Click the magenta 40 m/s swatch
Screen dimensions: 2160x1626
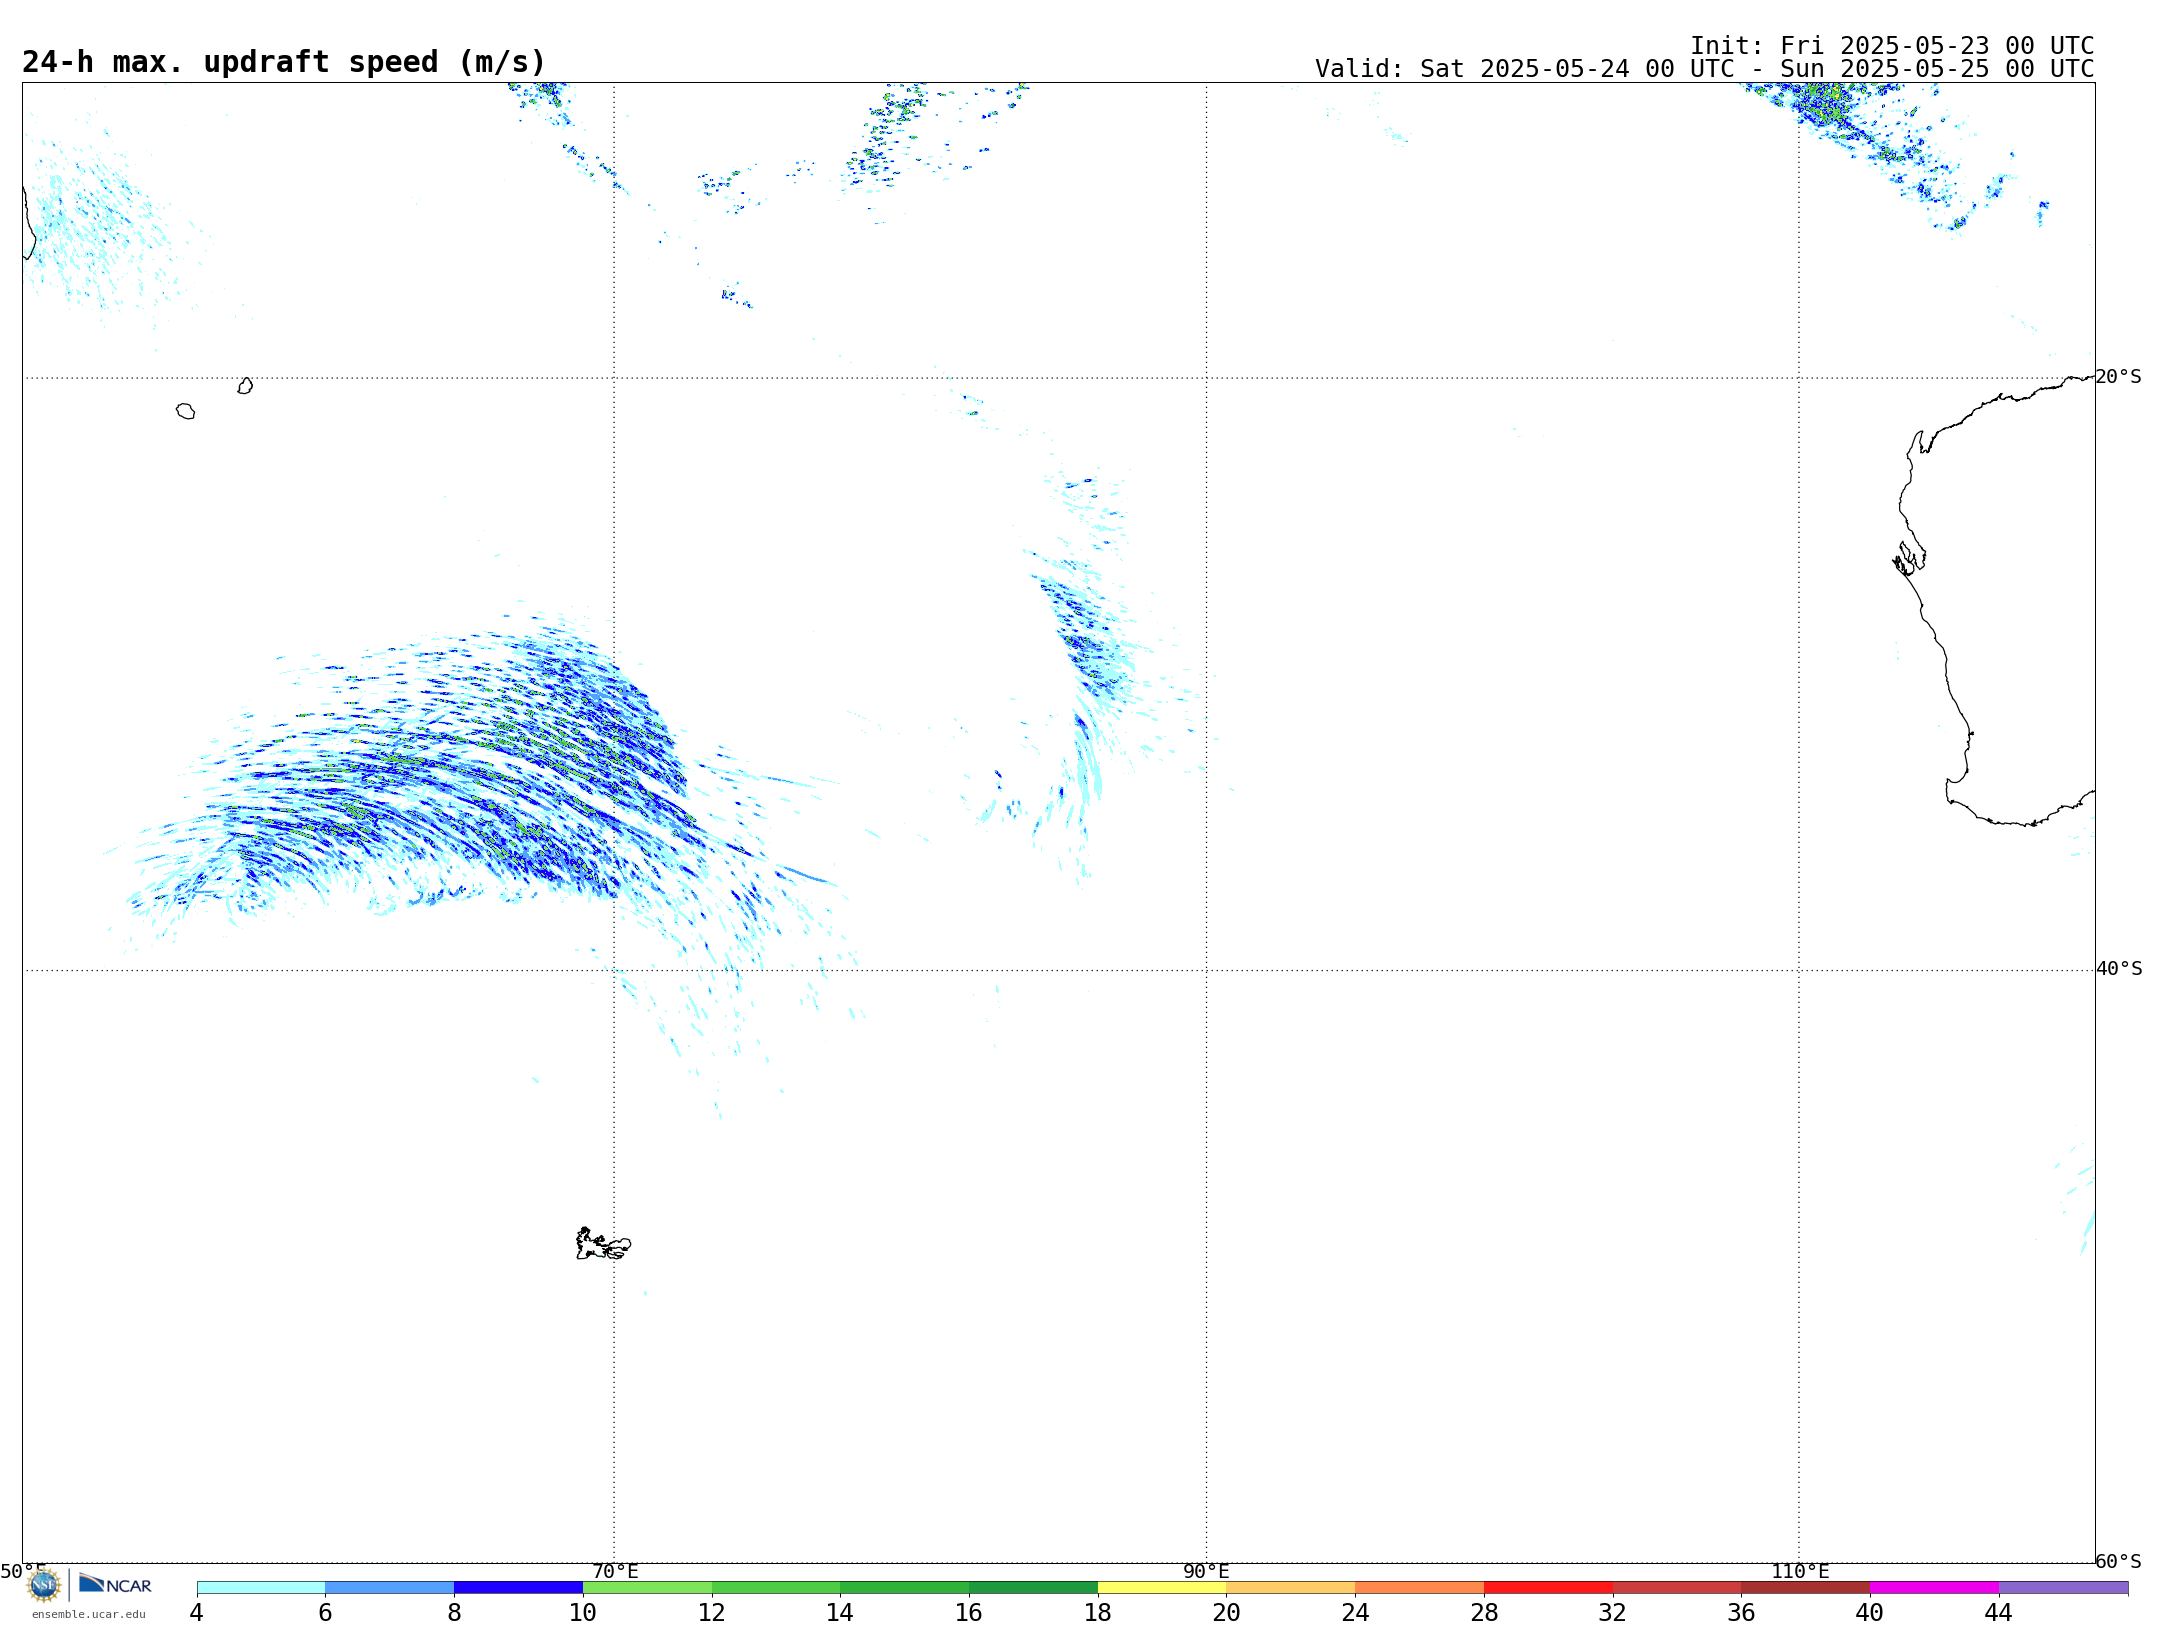[x=1934, y=1588]
